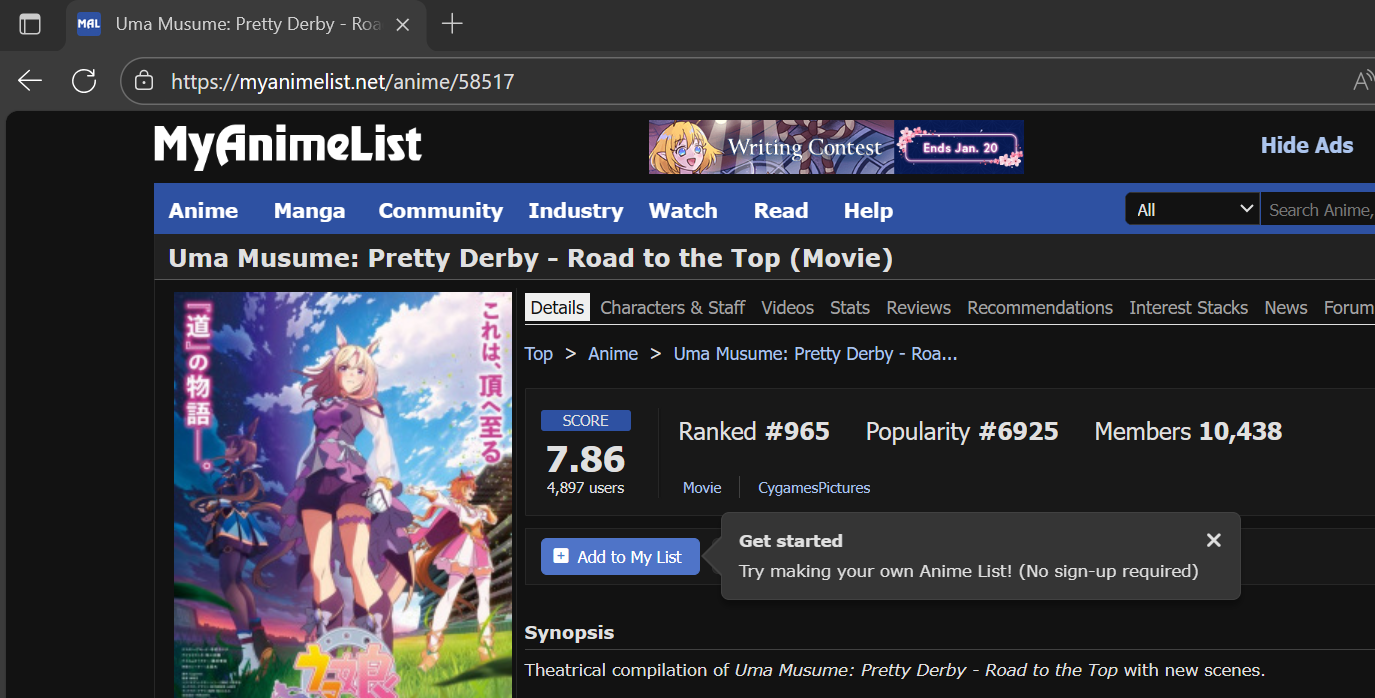Click the site info lock icon
1375x698 pixels.
click(x=144, y=81)
